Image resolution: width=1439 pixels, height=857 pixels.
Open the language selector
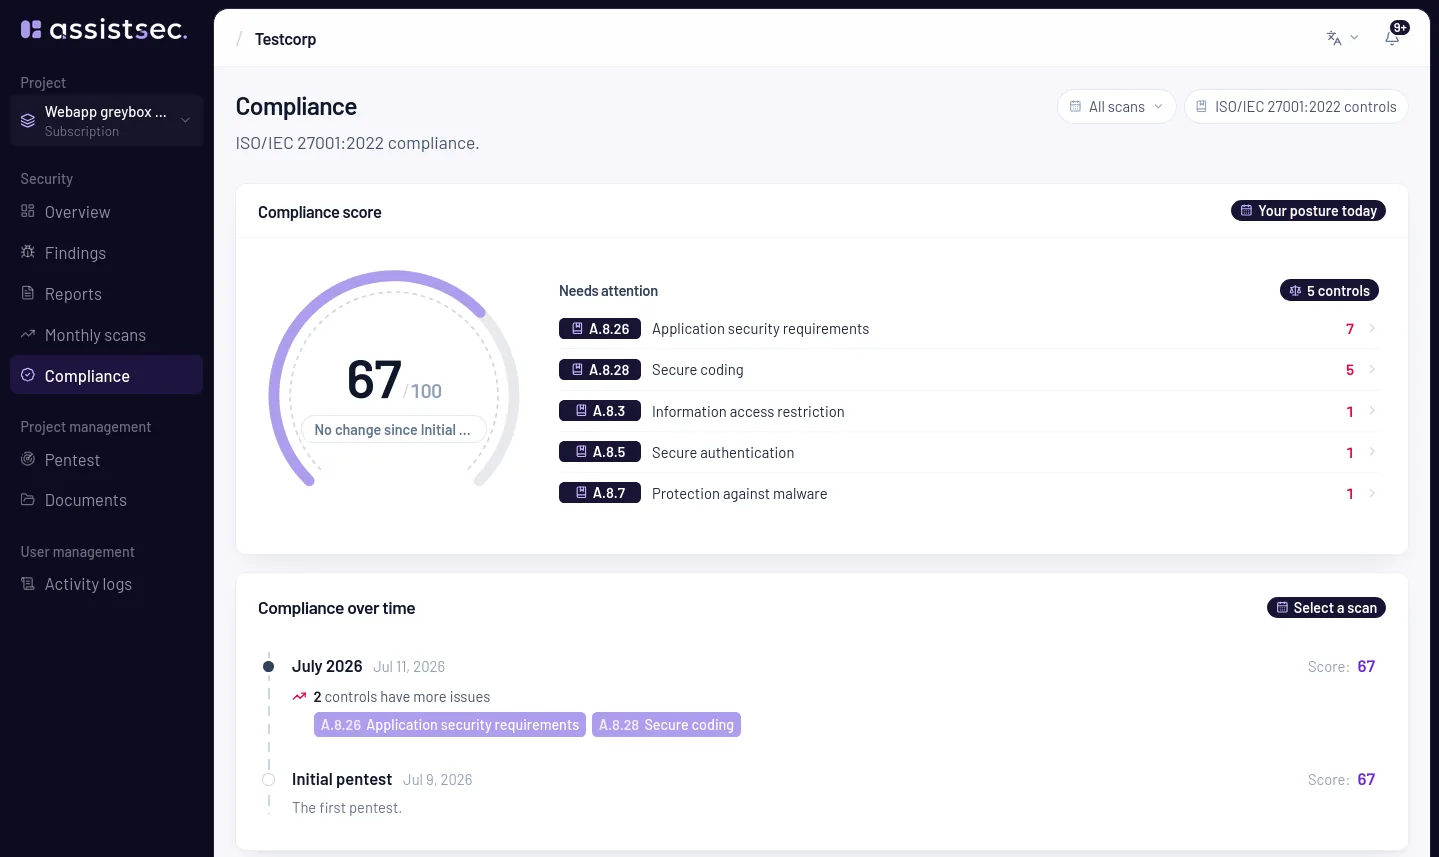[x=1342, y=38]
